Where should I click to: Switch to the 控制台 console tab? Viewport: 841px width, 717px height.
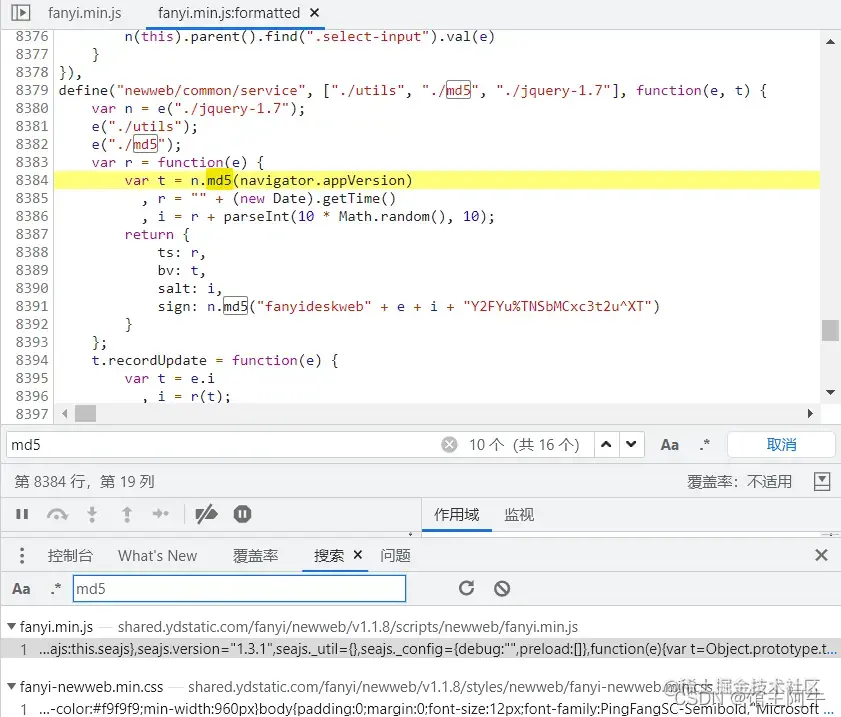point(70,556)
